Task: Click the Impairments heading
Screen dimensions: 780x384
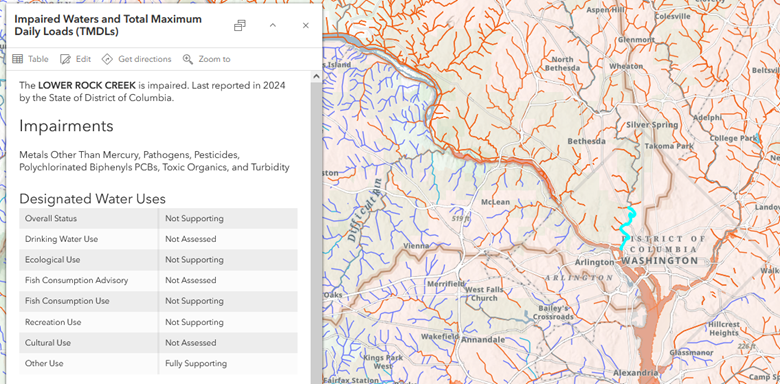Action: coord(66,126)
